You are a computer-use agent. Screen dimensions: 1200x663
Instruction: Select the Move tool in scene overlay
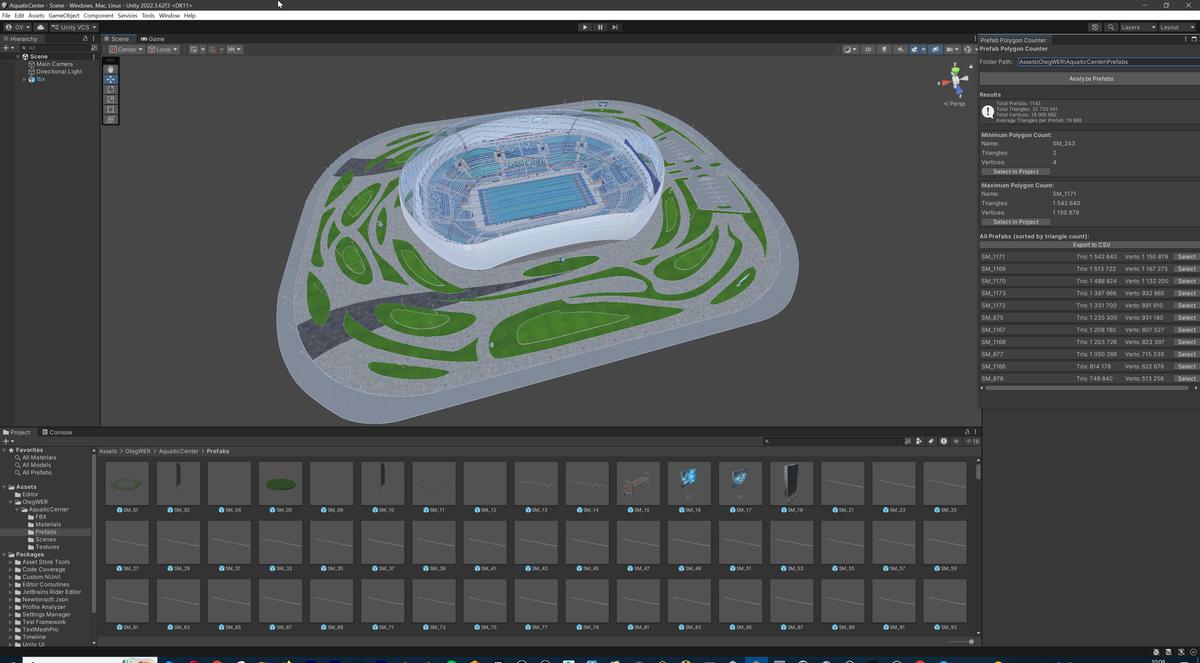[111, 79]
